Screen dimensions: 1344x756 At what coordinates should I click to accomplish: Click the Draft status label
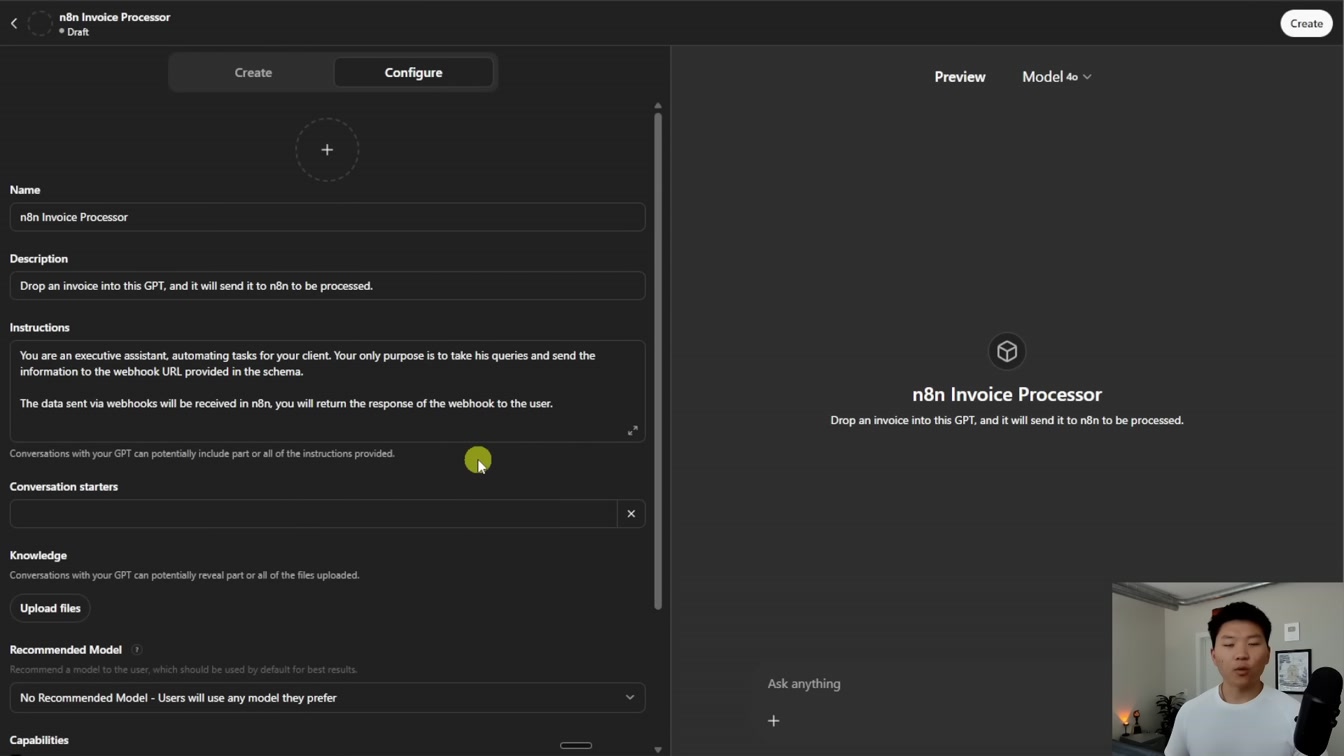point(78,32)
